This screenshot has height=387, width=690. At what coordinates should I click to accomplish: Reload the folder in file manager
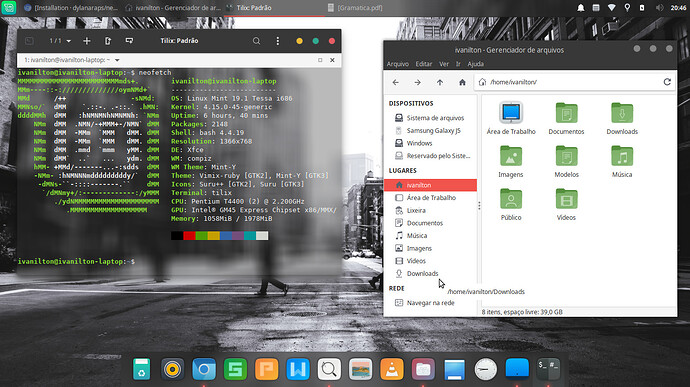click(667, 82)
